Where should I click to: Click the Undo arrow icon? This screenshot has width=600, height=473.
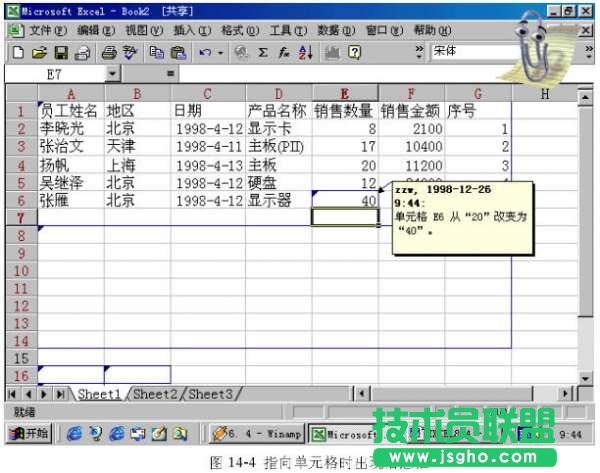point(205,52)
